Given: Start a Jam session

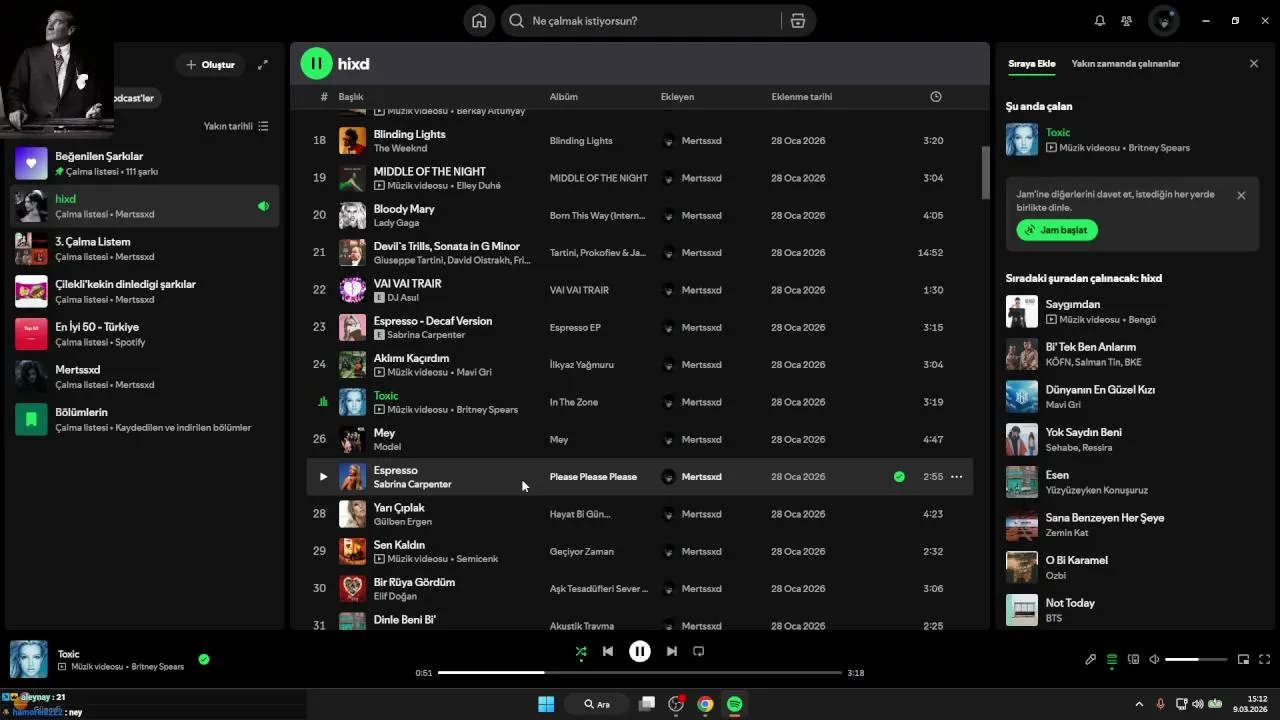Looking at the screenshot, I should point(1057,230).
